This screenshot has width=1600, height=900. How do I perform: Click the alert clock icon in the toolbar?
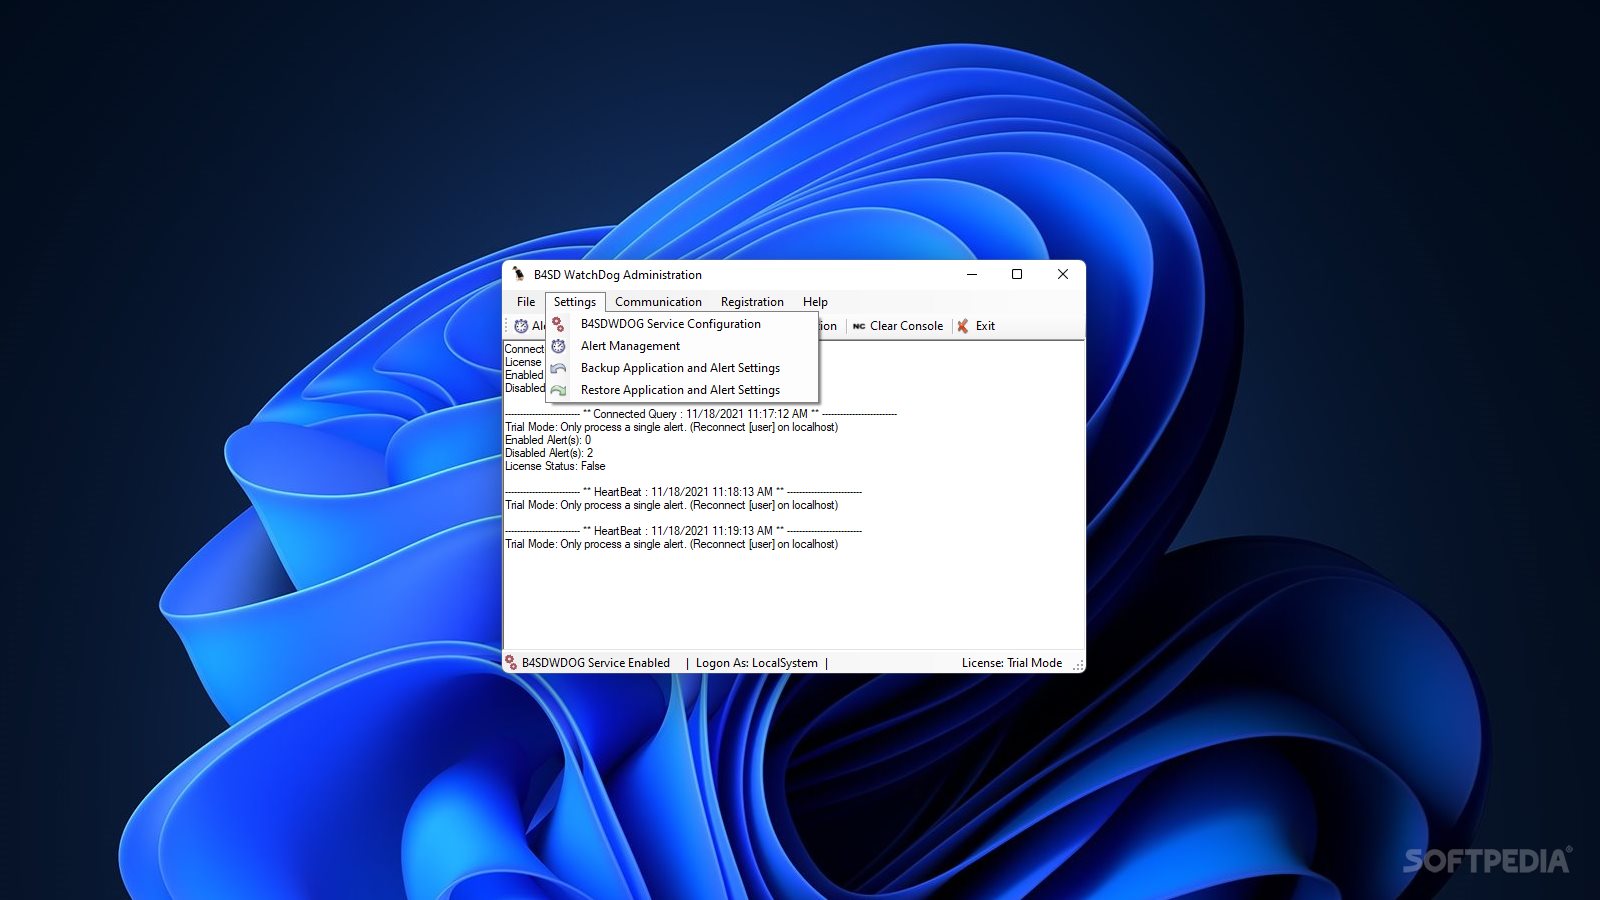[x=521, y=326]
